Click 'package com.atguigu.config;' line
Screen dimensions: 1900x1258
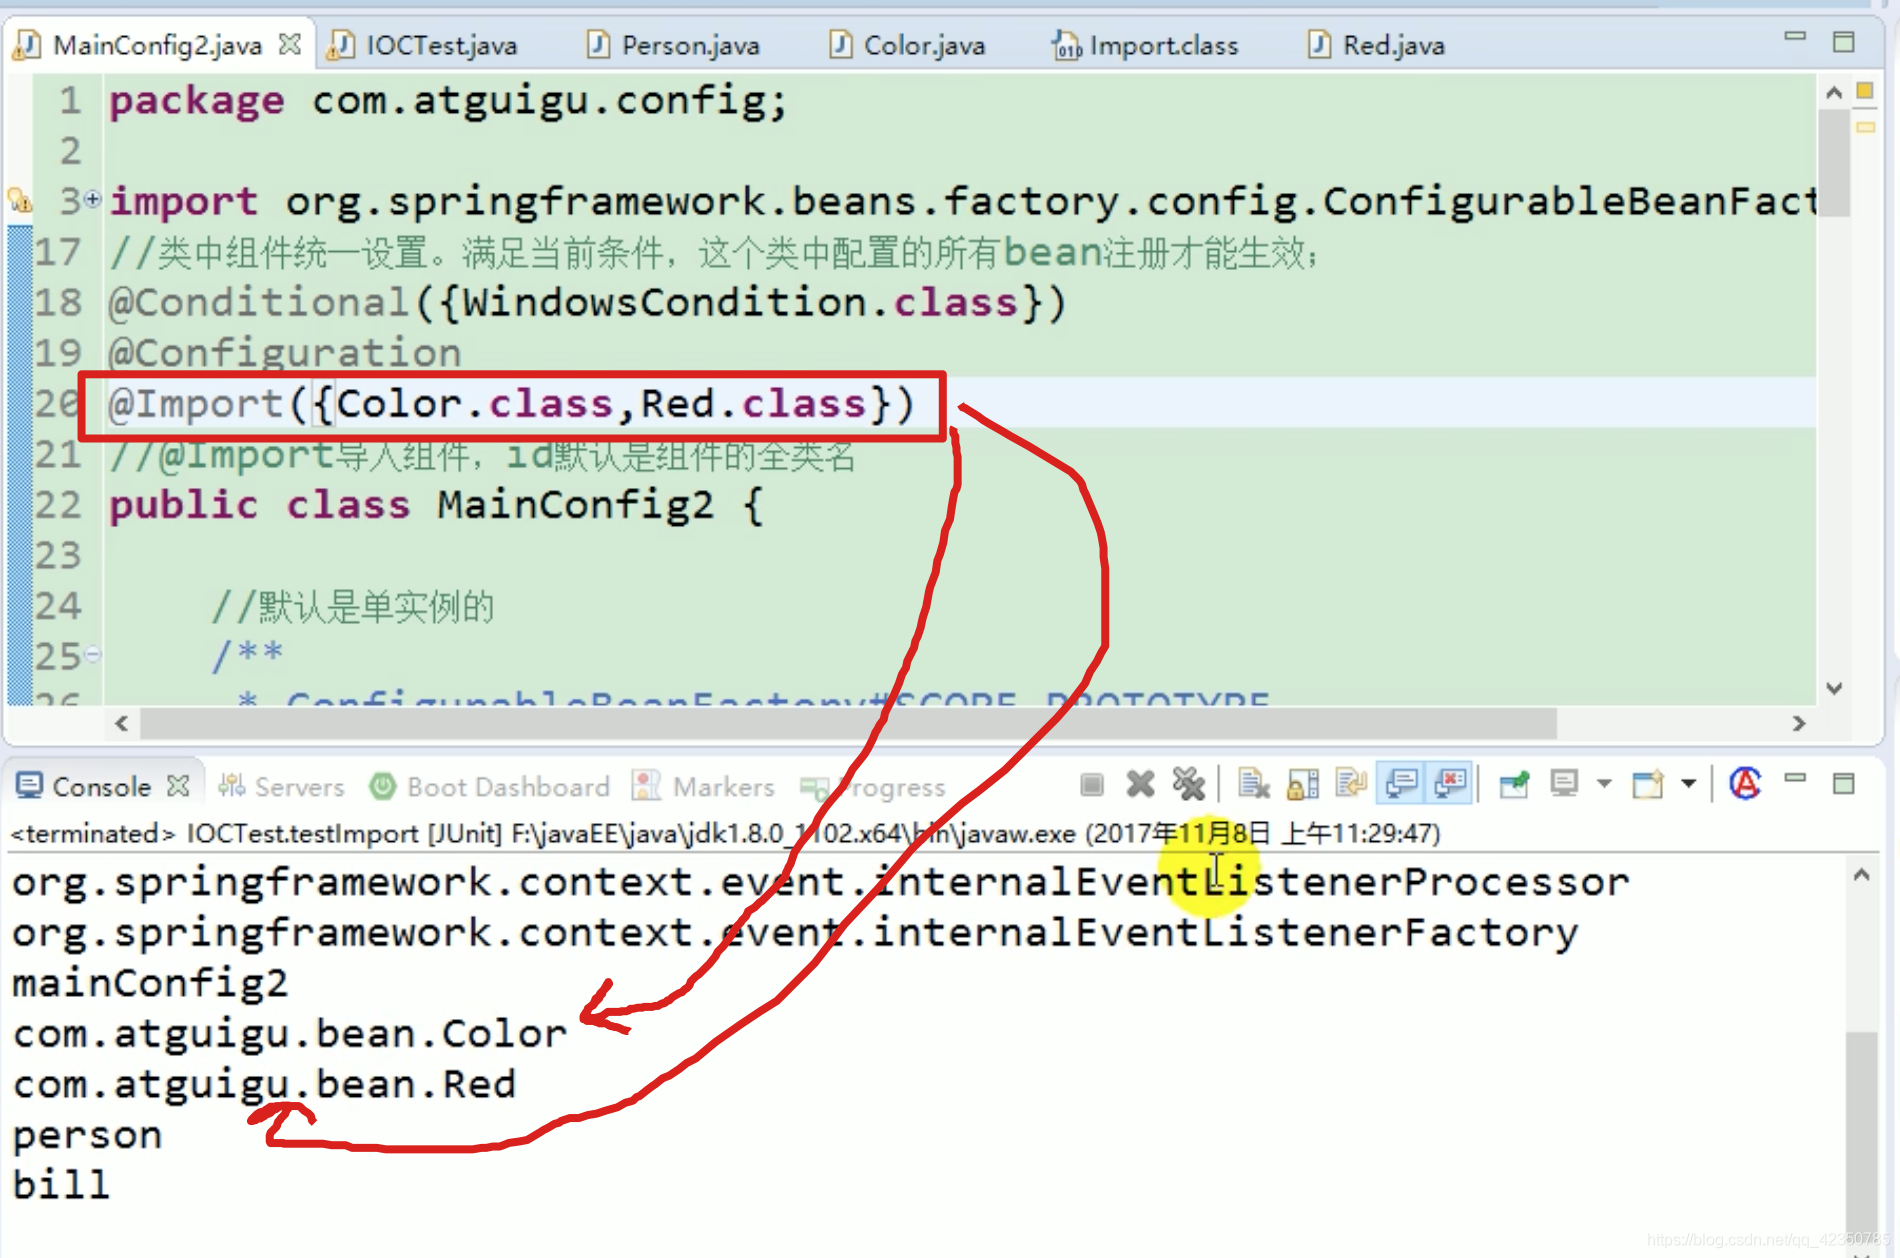pos(448,100)
